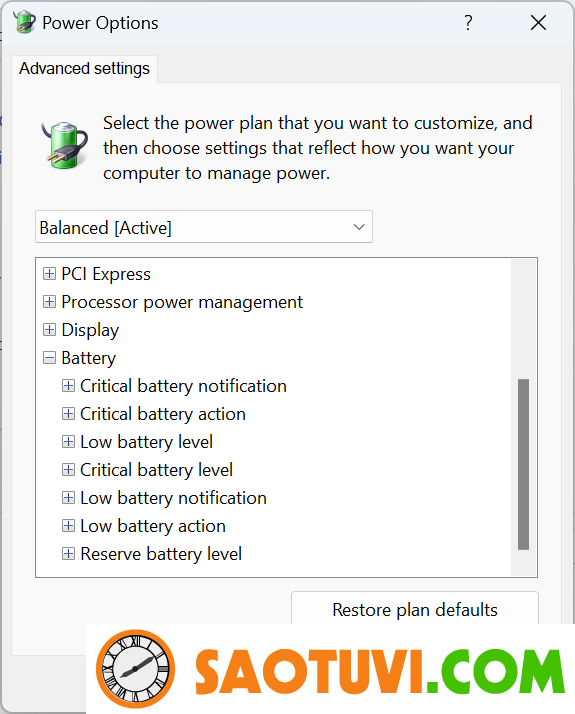Click the settings list scrollbar thumb
The height and width of the screenshot is (714, 575).
point(524,464)
